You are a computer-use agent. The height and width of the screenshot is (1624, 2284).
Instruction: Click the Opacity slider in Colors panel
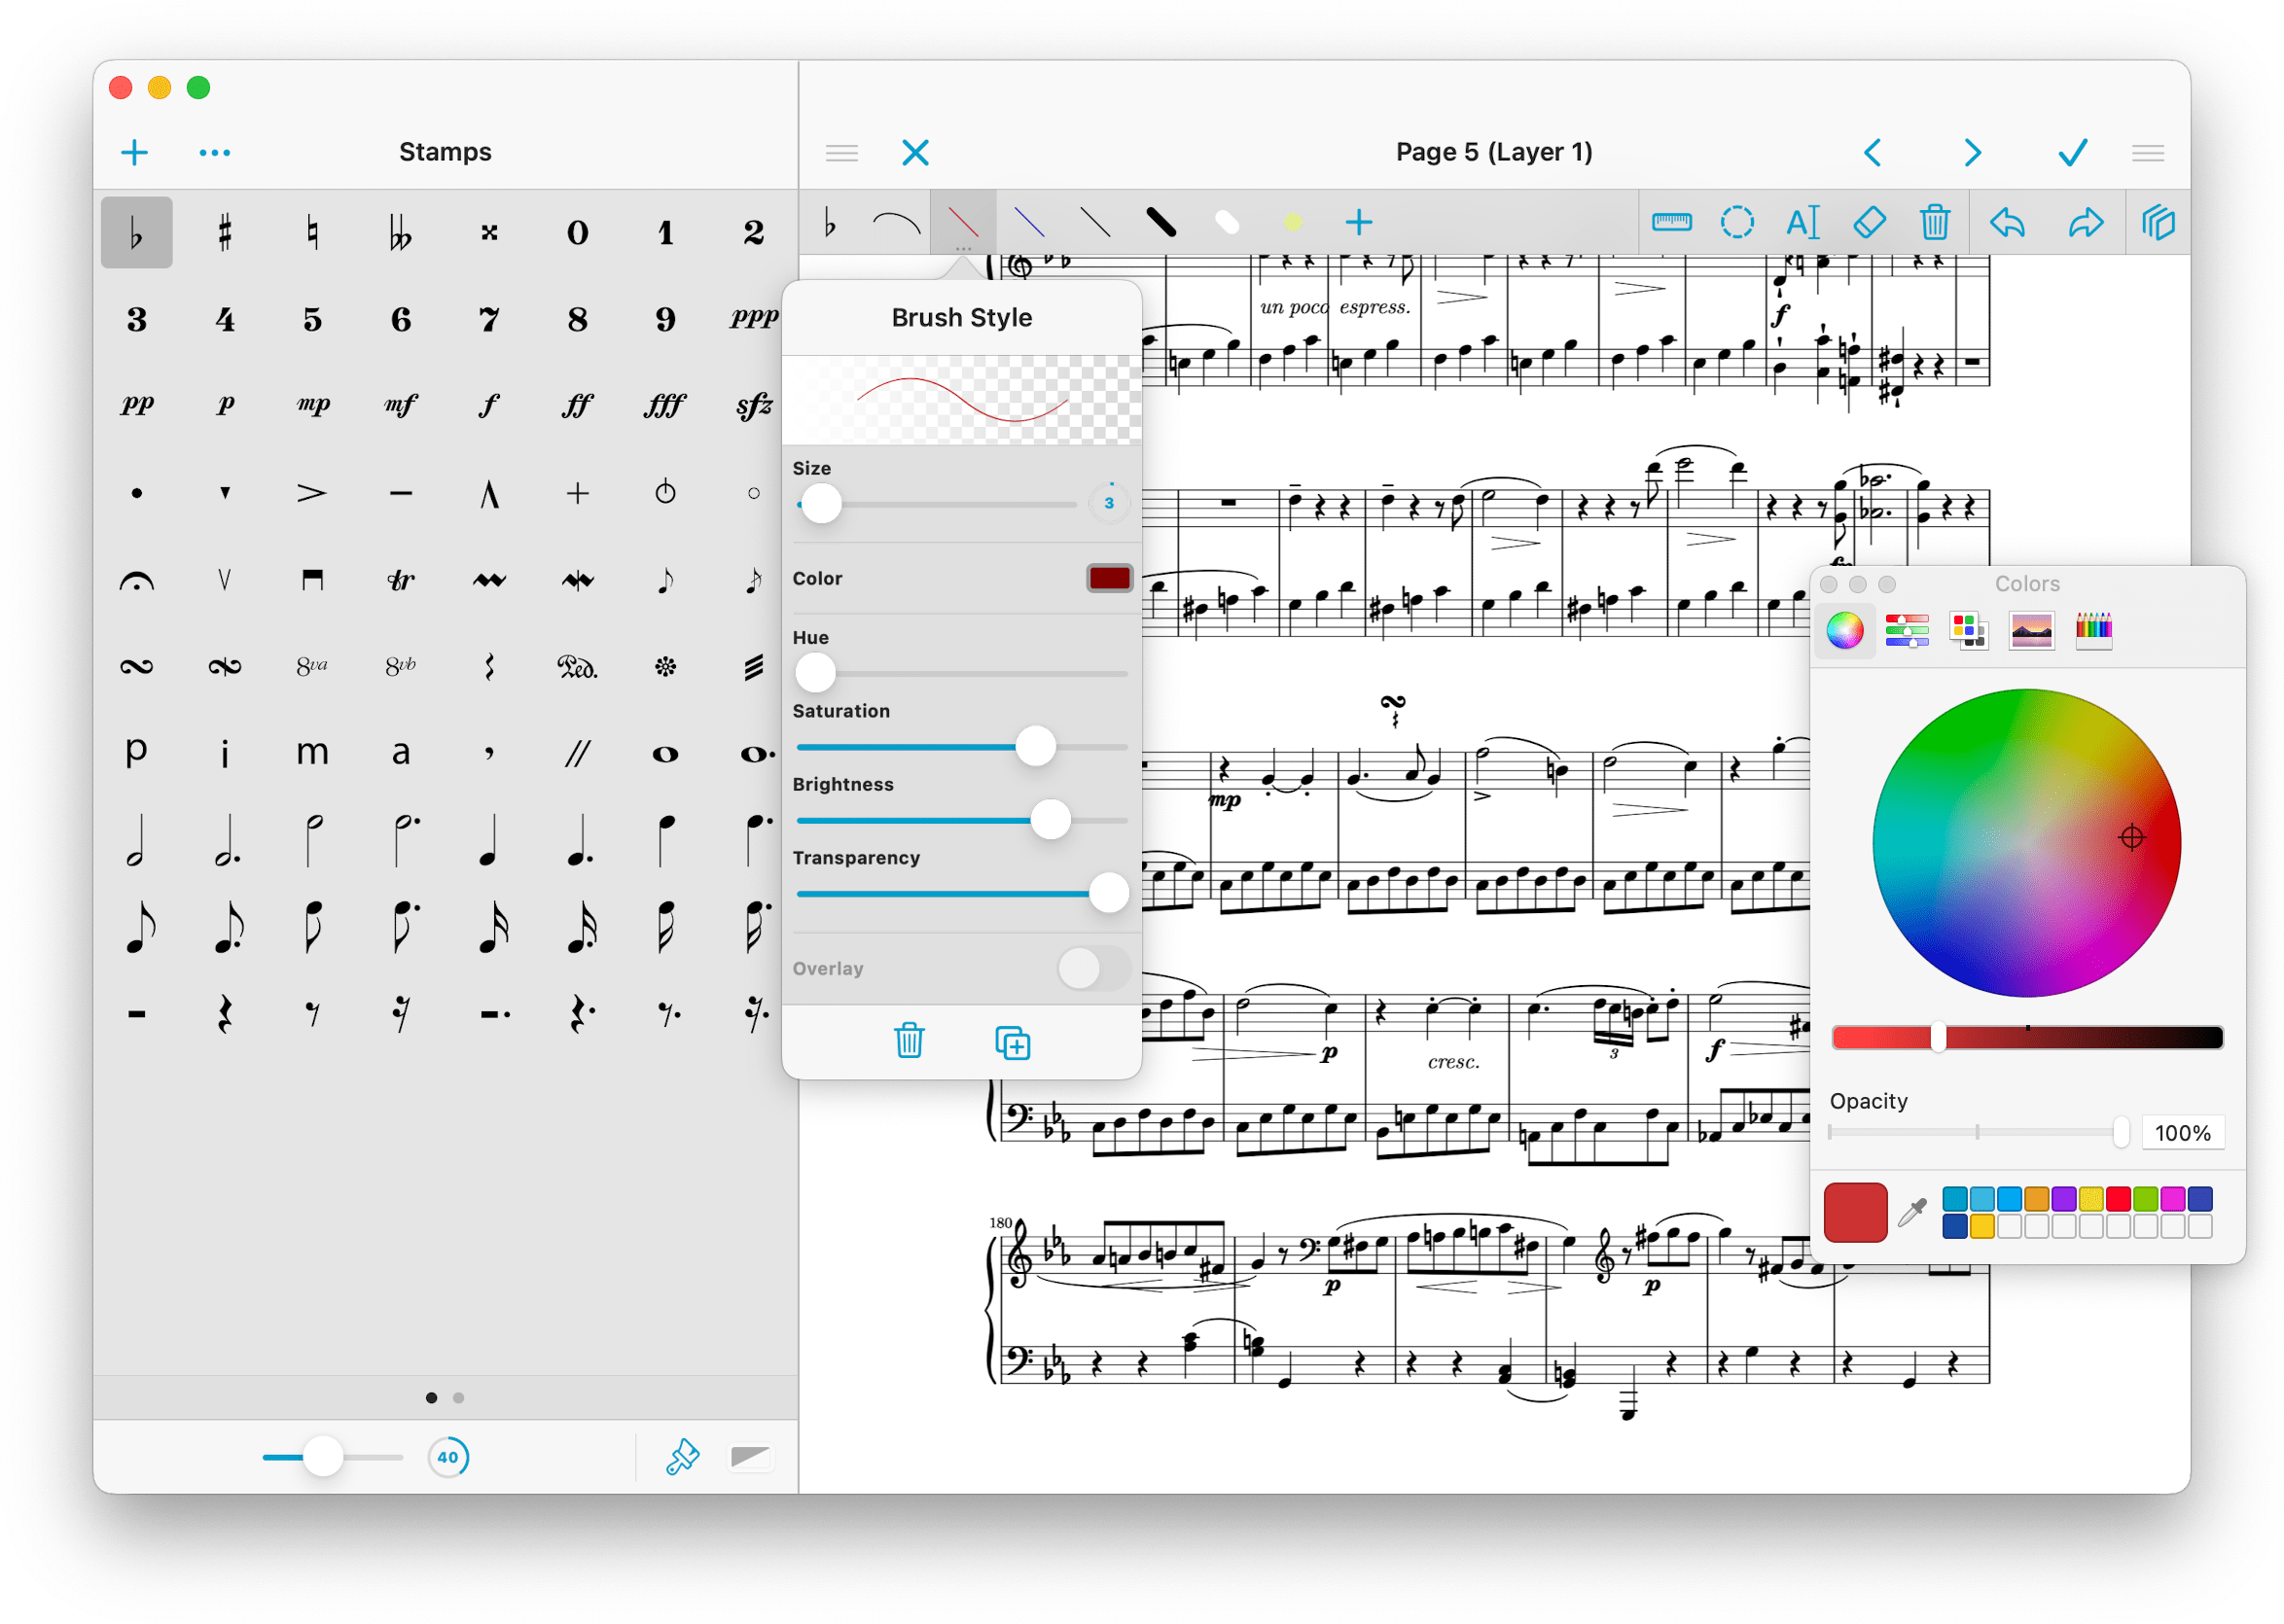pos(1977,1131)
